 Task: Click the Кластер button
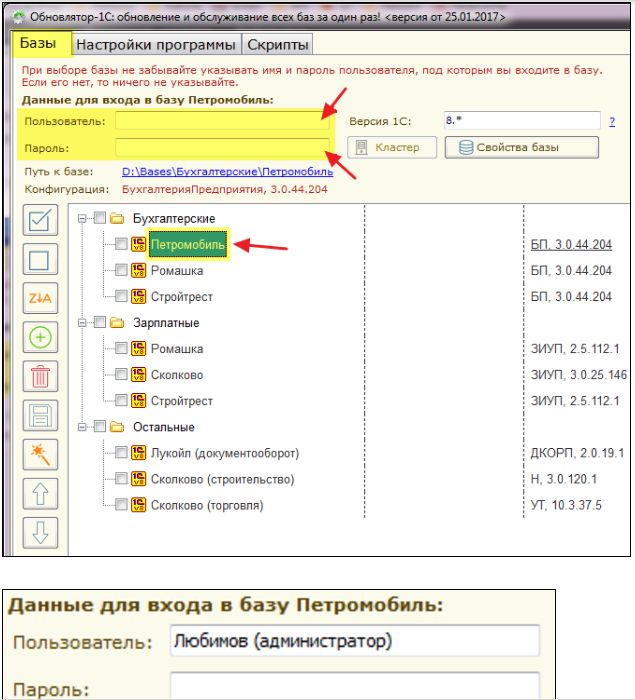(x=392, y=147)
